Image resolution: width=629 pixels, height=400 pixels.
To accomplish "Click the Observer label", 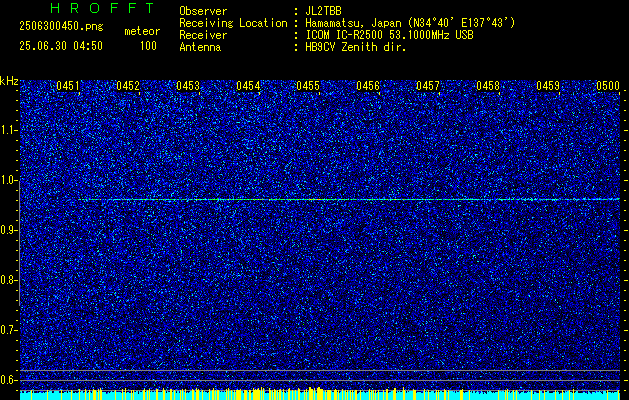I will [x=203, y=11].
